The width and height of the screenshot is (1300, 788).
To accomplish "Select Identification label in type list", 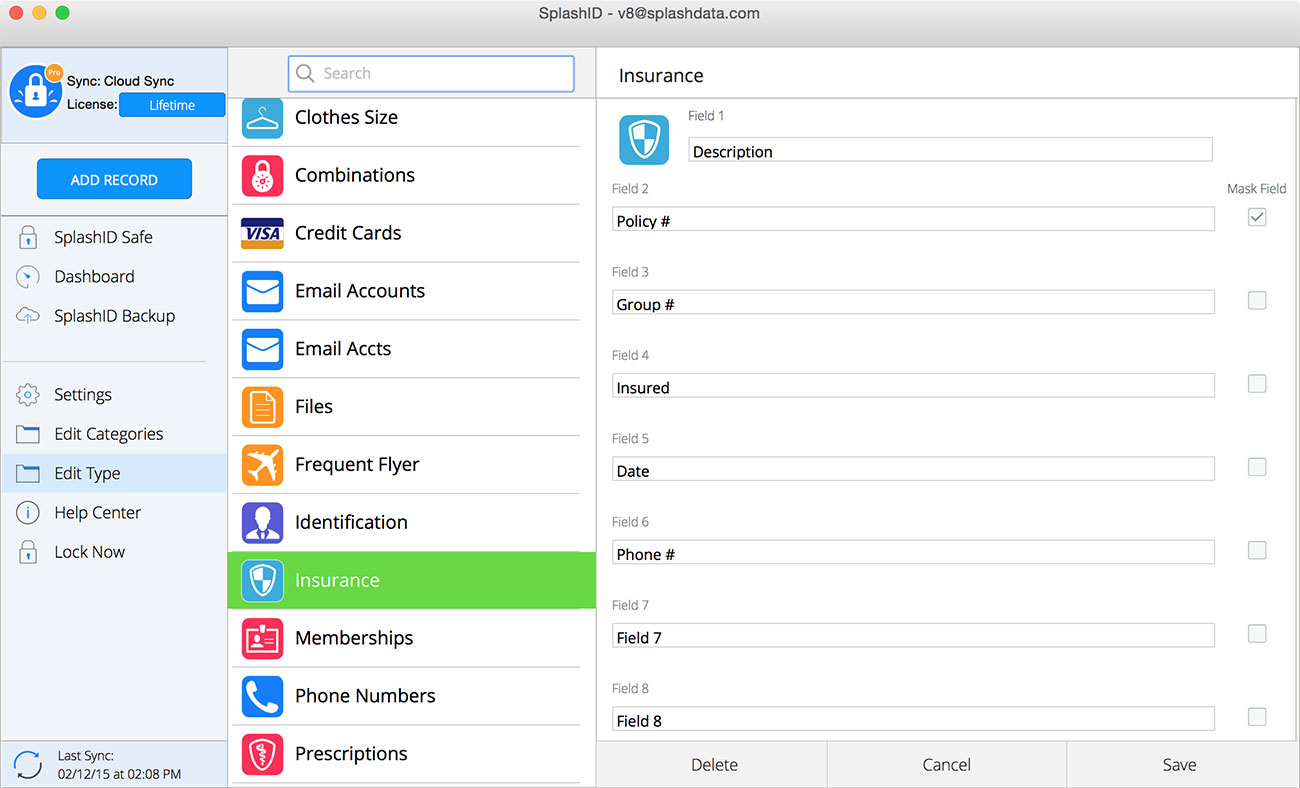I will tap(351, 523).
